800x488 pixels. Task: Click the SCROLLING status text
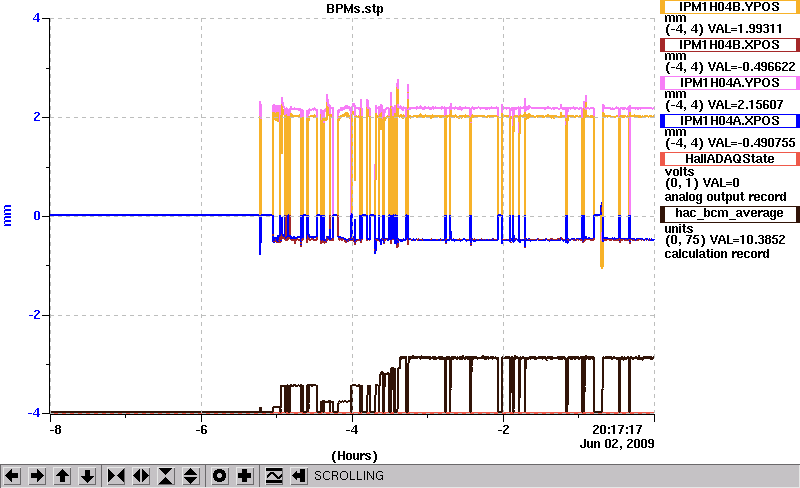pos(348,476)
